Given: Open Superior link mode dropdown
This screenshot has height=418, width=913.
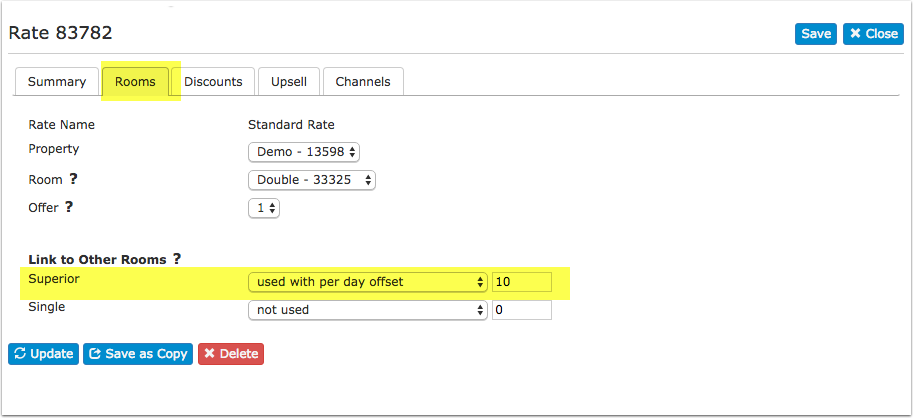Looking at the screenshot, I should [367, 282].
